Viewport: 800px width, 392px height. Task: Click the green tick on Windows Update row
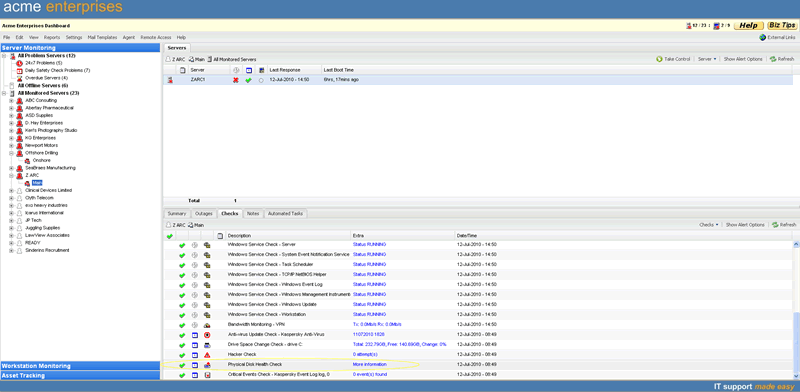coord(182,305)
